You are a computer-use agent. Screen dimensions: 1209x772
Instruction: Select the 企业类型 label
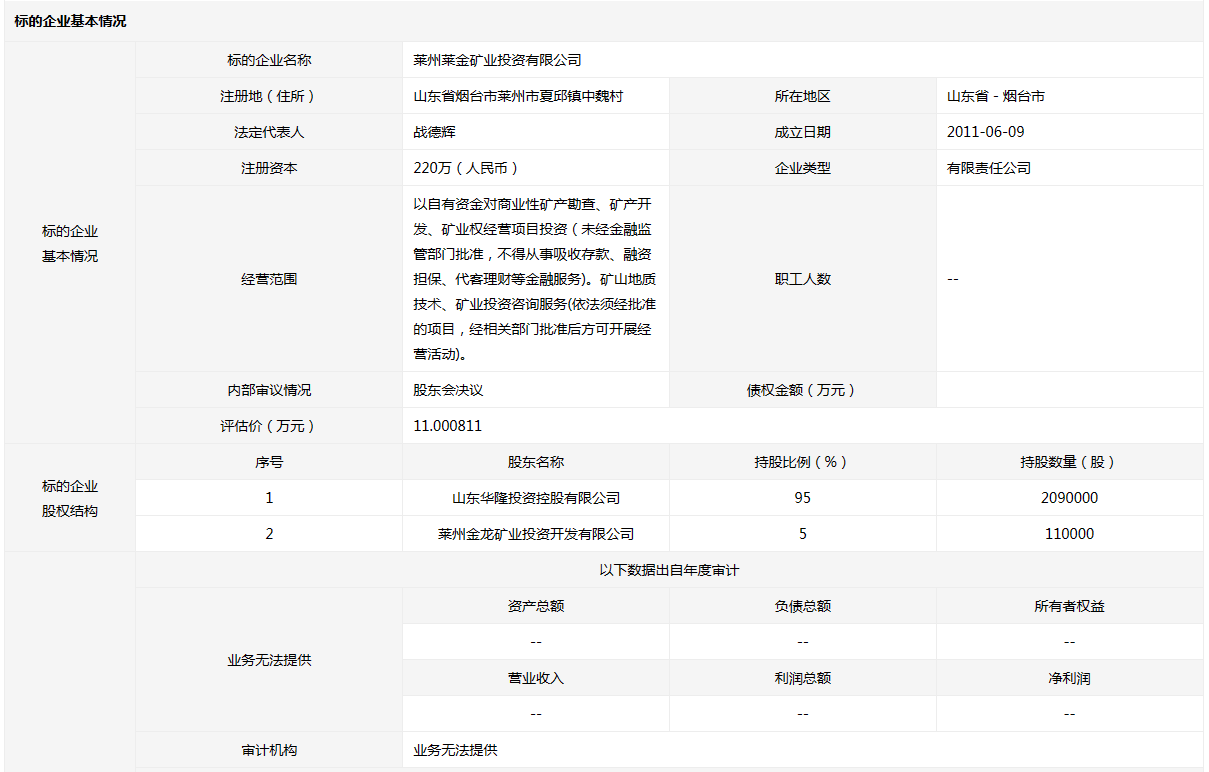[803, 168]
